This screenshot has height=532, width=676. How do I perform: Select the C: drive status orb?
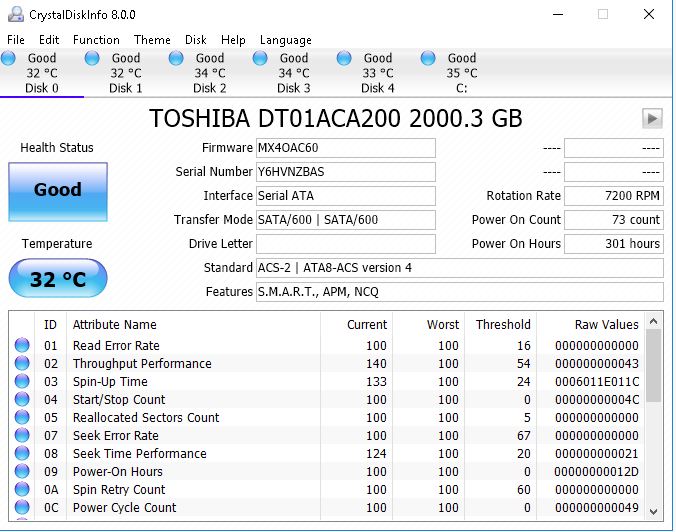429,59
